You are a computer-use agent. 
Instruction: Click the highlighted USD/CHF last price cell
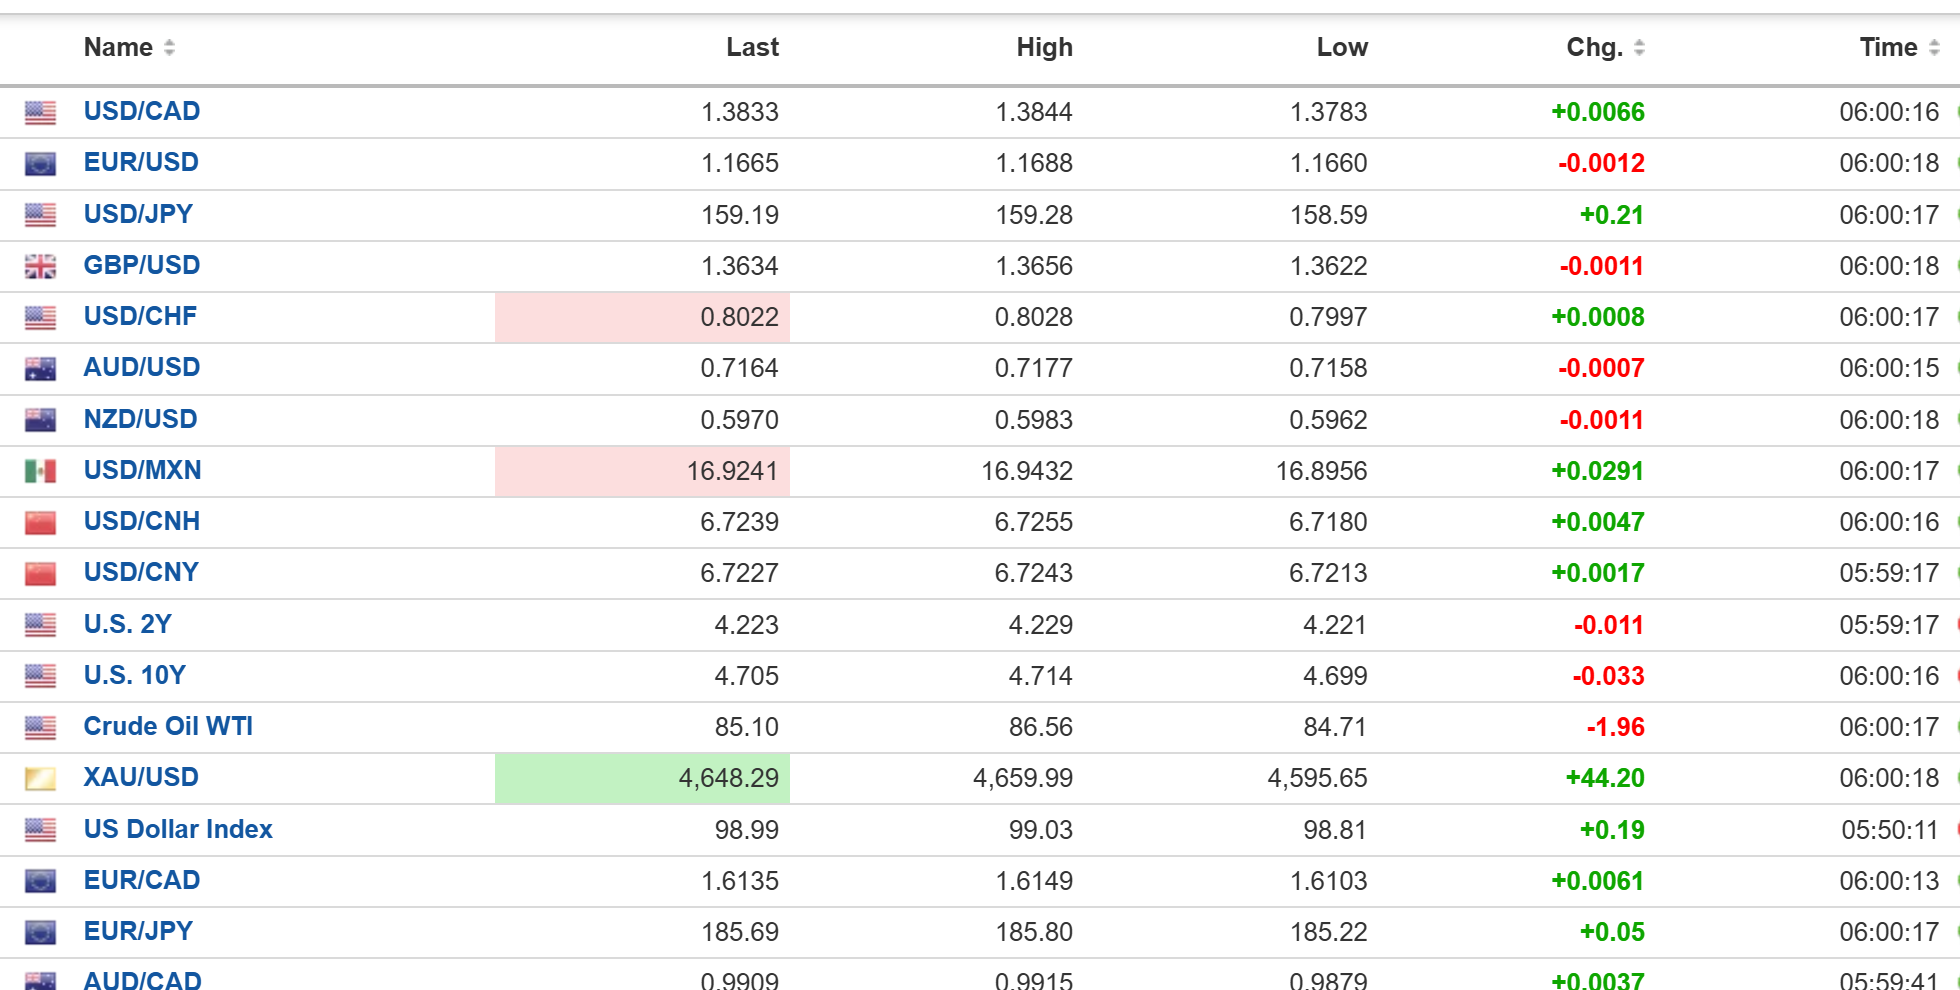[642, 317]
